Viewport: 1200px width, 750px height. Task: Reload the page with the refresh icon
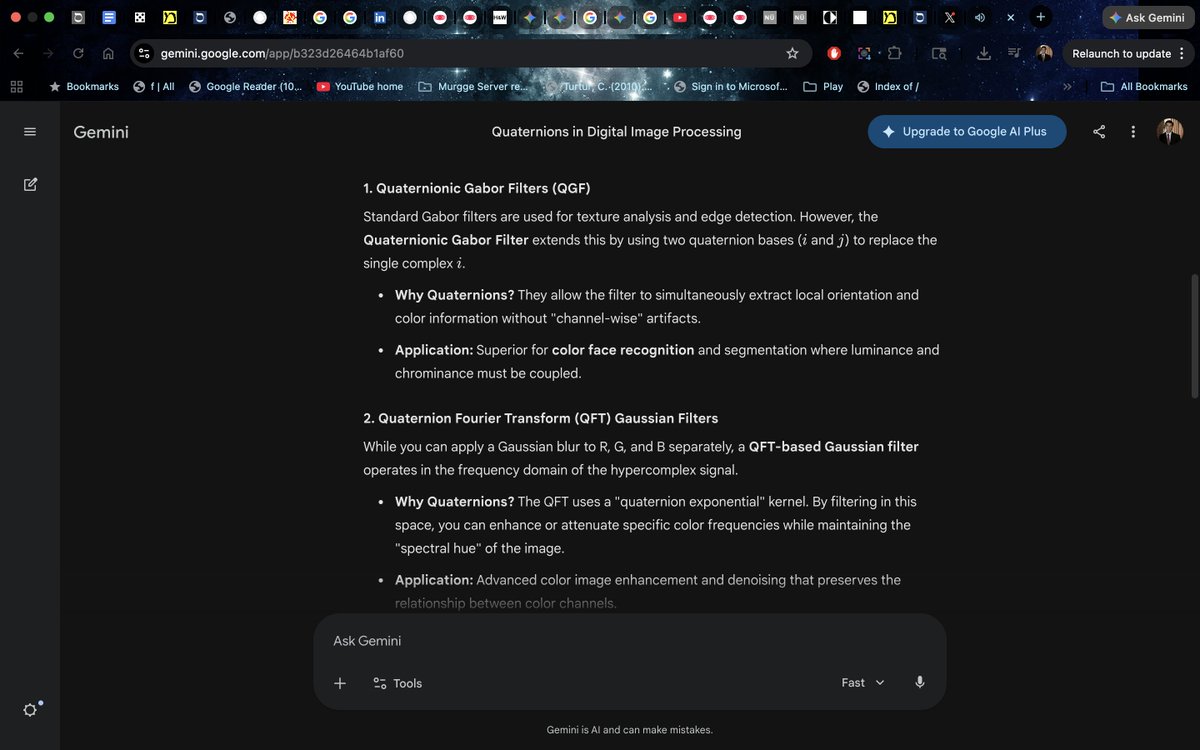[x=78, y=53]
